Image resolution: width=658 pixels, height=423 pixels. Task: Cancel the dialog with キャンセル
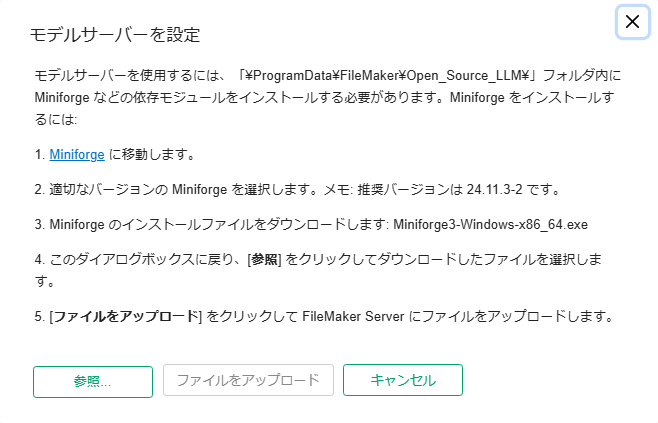[403, 381]
